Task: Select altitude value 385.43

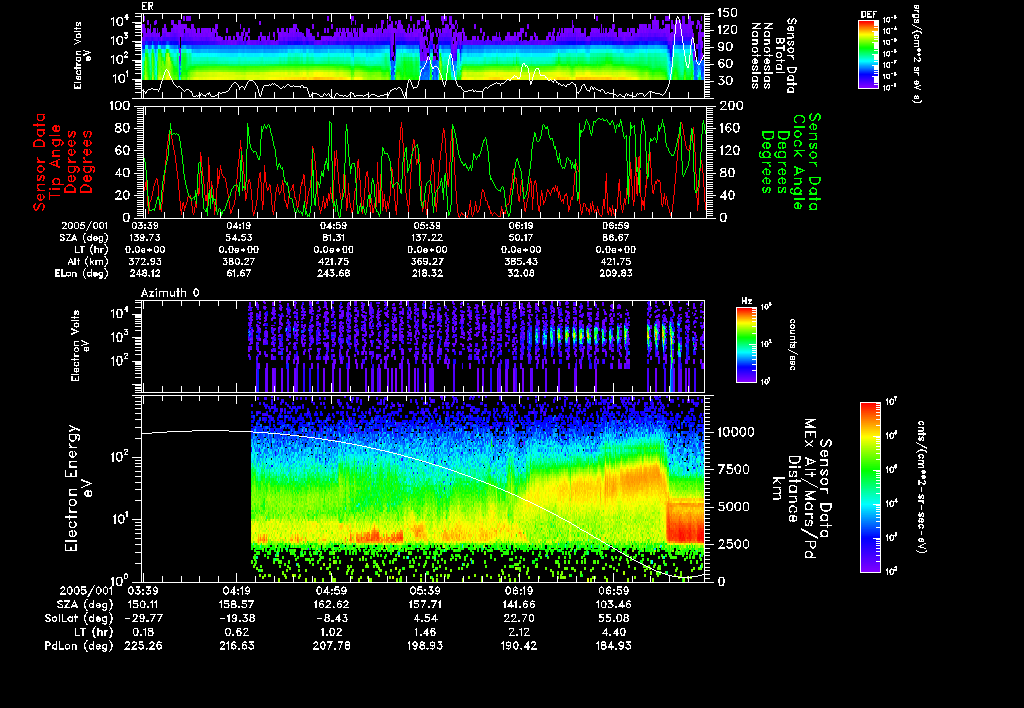Action: pyautogui.click(x=521, y=261)
